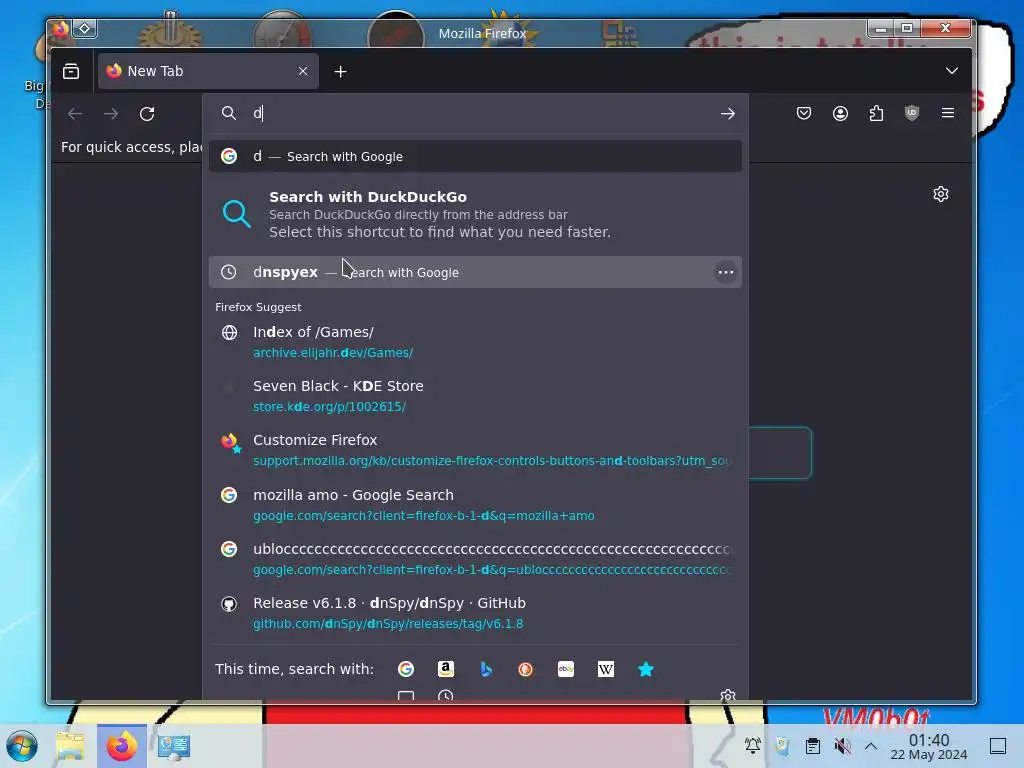Click the uBlock Origin shield icon
Screen dimensions: 1024x768
(912, 113)
